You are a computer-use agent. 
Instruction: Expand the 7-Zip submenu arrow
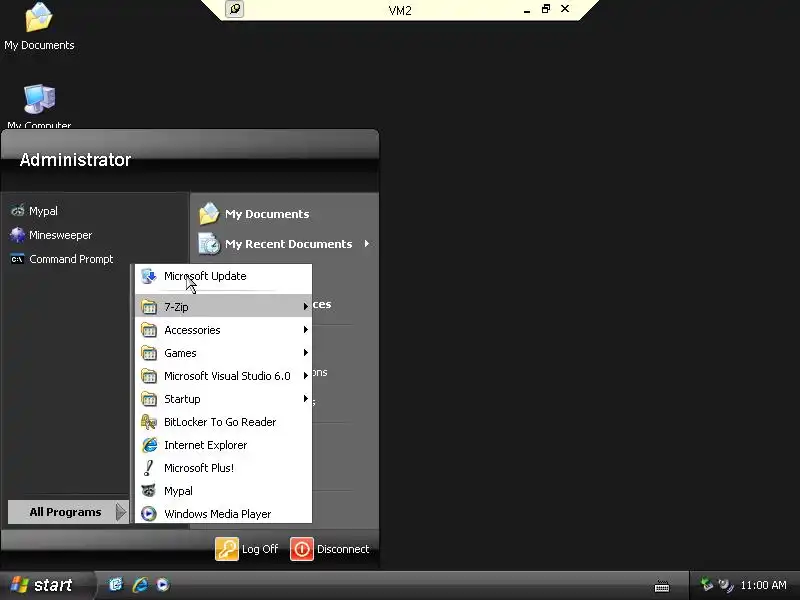[x=305, y=307]
